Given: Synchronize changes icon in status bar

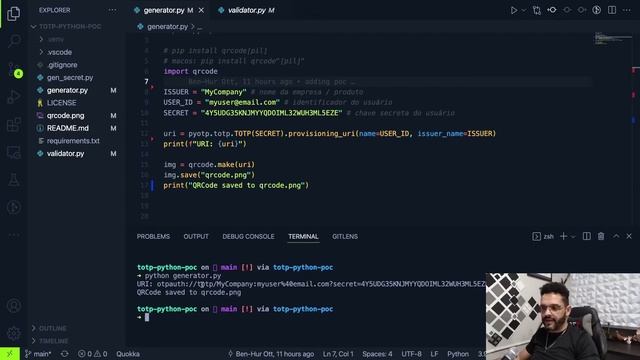Looking at the screenshot, I should (64, 354).
